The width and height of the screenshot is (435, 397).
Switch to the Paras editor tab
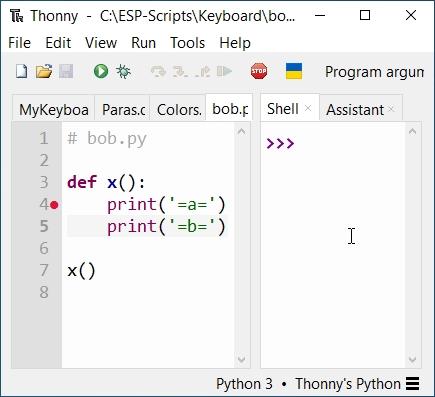(x=123, y=109)
